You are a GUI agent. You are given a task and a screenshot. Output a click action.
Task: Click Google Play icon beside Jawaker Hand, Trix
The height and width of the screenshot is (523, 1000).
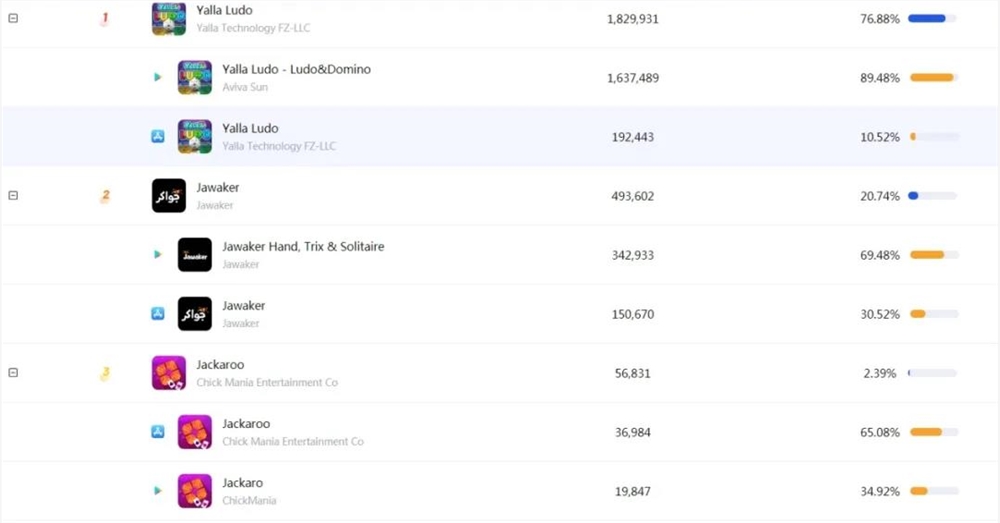[x=157, y=255]
